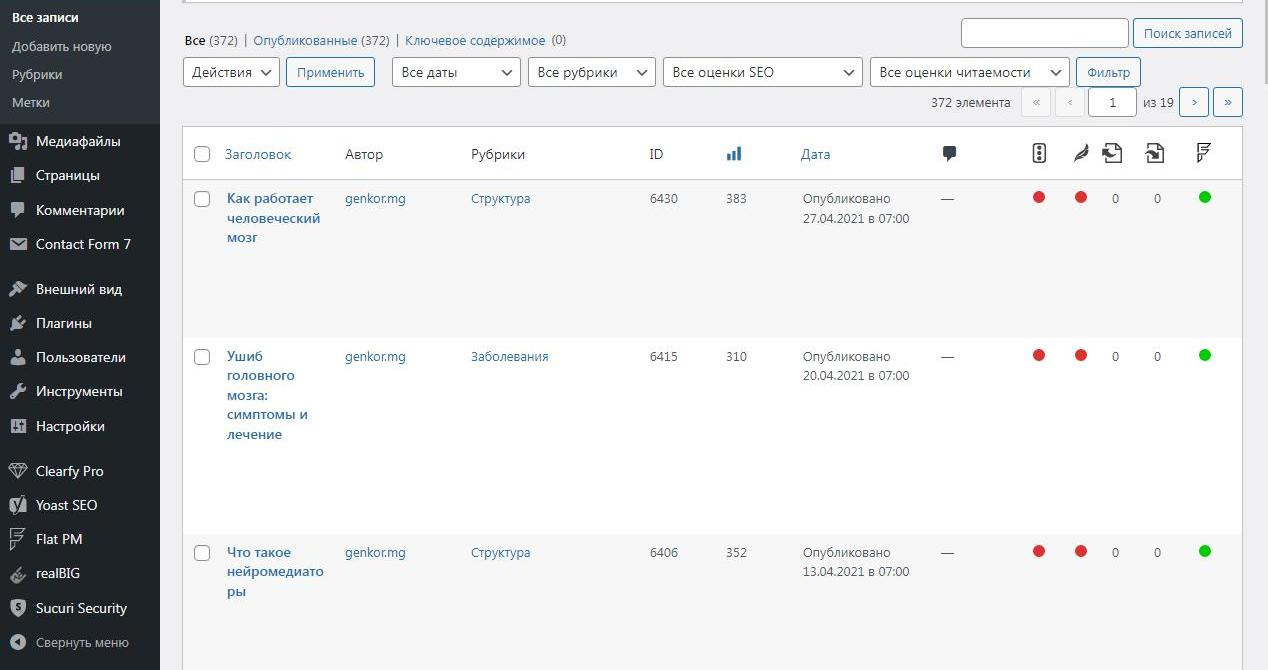The width and height of the screenshot is (1268, 670).
Task: Focus the posts search input field
Action: click(x=1044, y=33)
